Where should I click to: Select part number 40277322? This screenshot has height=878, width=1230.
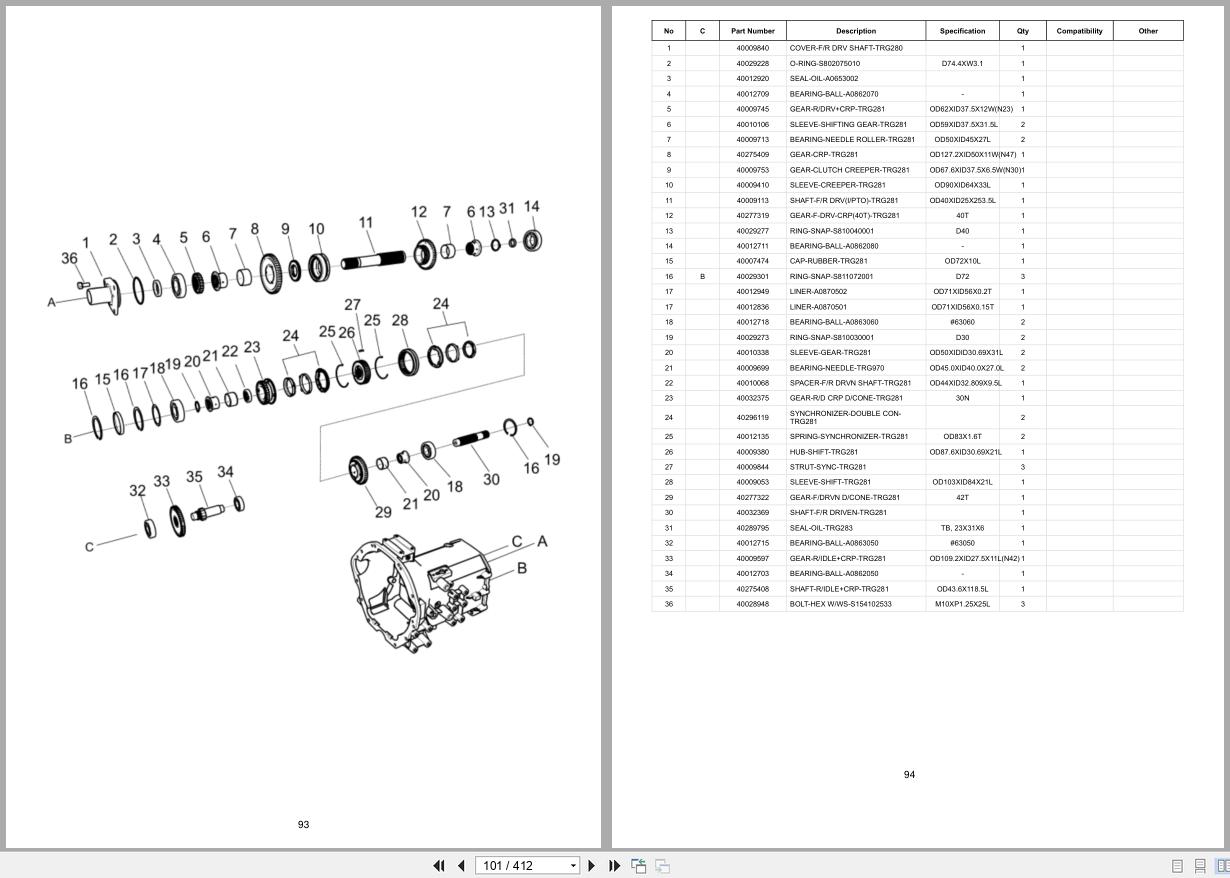753,497
